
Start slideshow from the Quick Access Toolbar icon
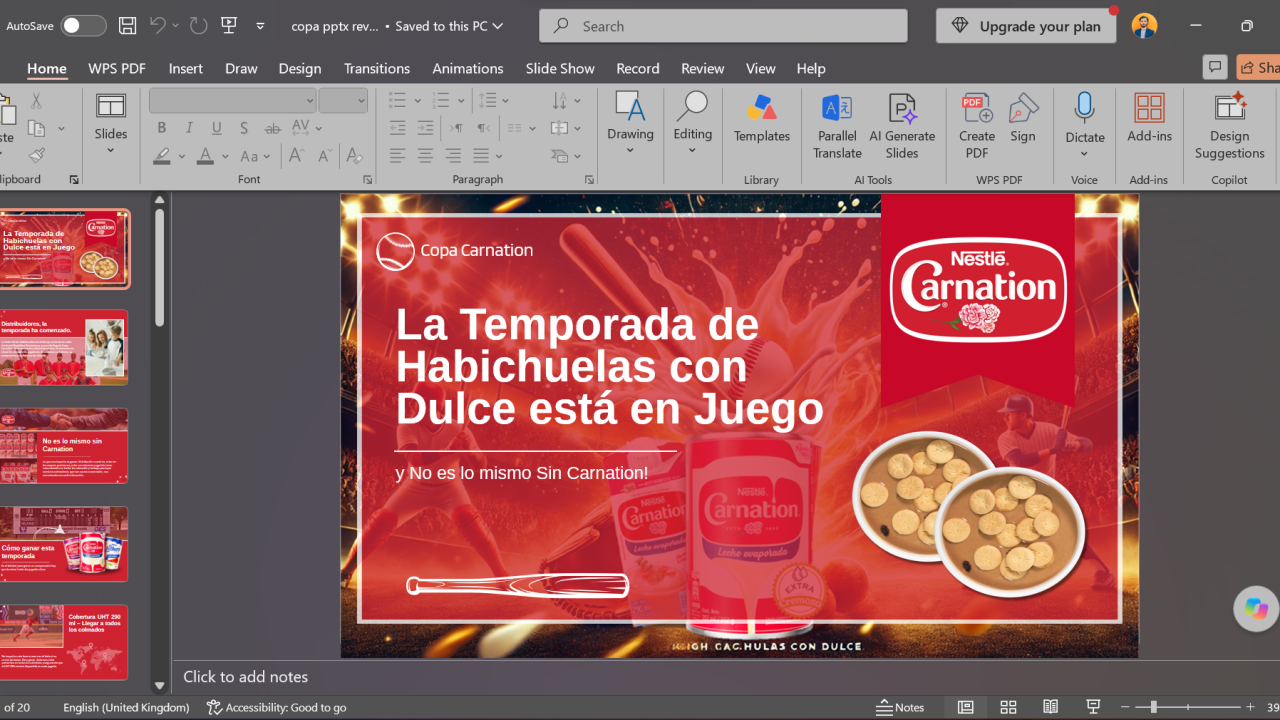click(x=229, y=26)
